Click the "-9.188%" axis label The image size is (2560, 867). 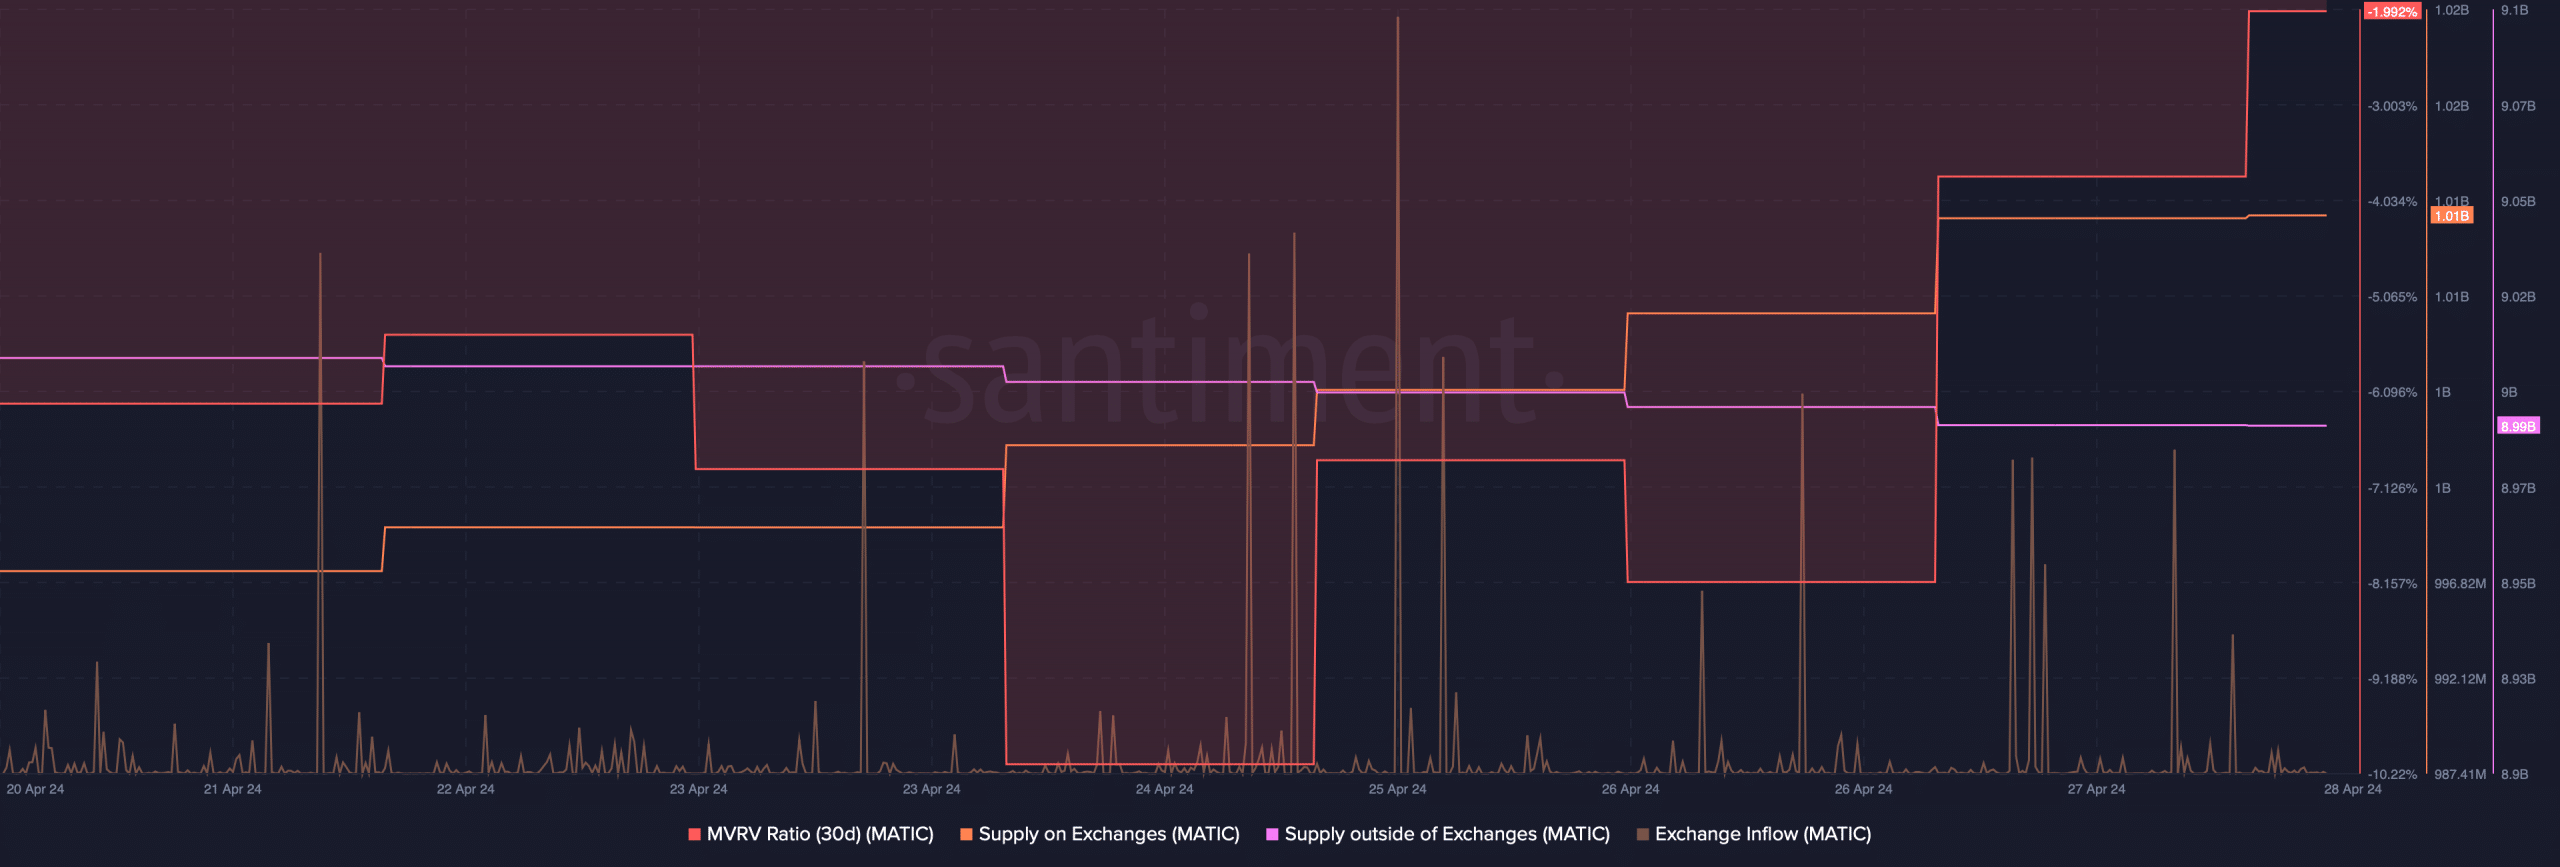click(2392, 679)
